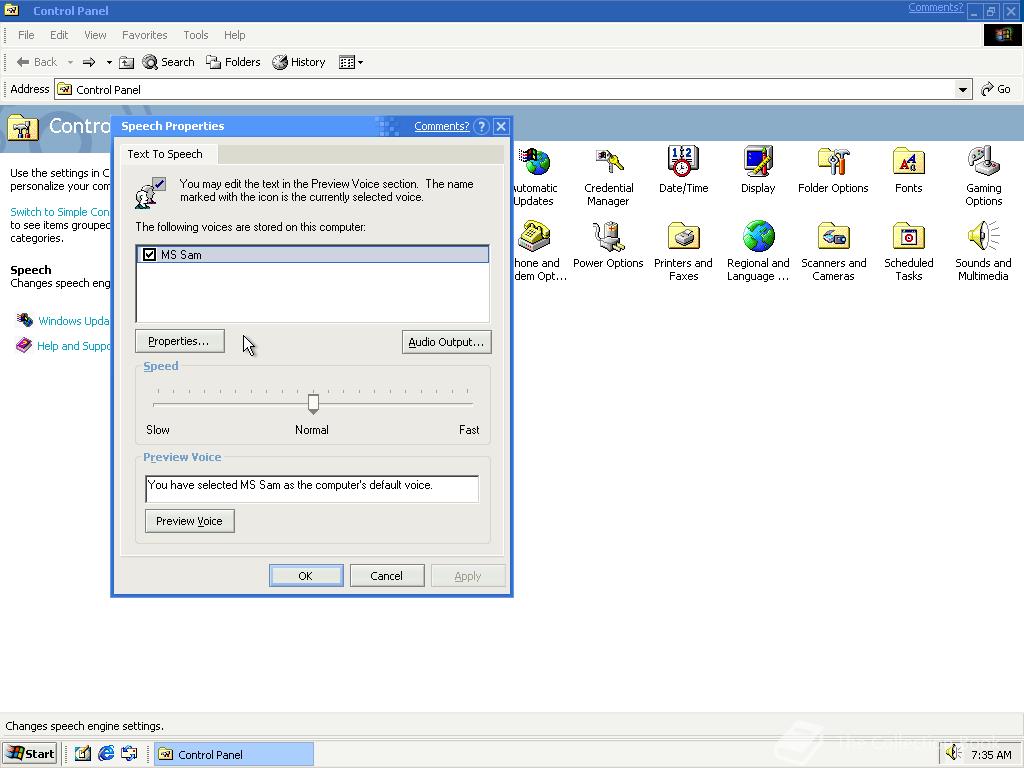Image resolution: width=1024 pixels, height=768 pixels.
Task: Open the Automatic Updates icon
Action: tap(535, 176)
